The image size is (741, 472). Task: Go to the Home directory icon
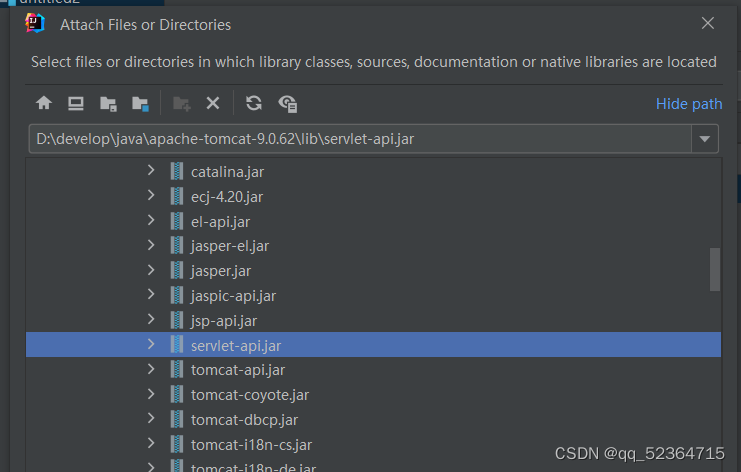pos(44,103)
